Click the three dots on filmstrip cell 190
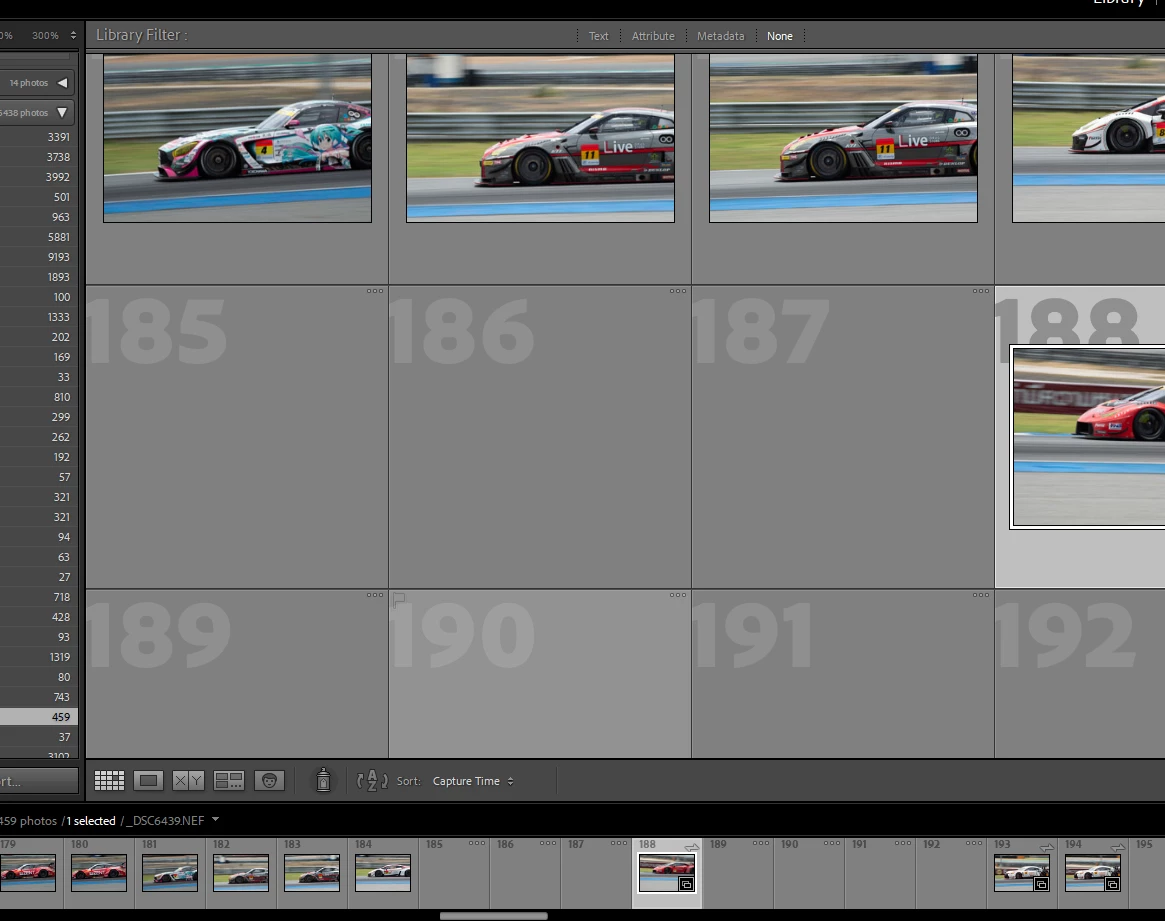1165x921 pixels. pos(832,843)
